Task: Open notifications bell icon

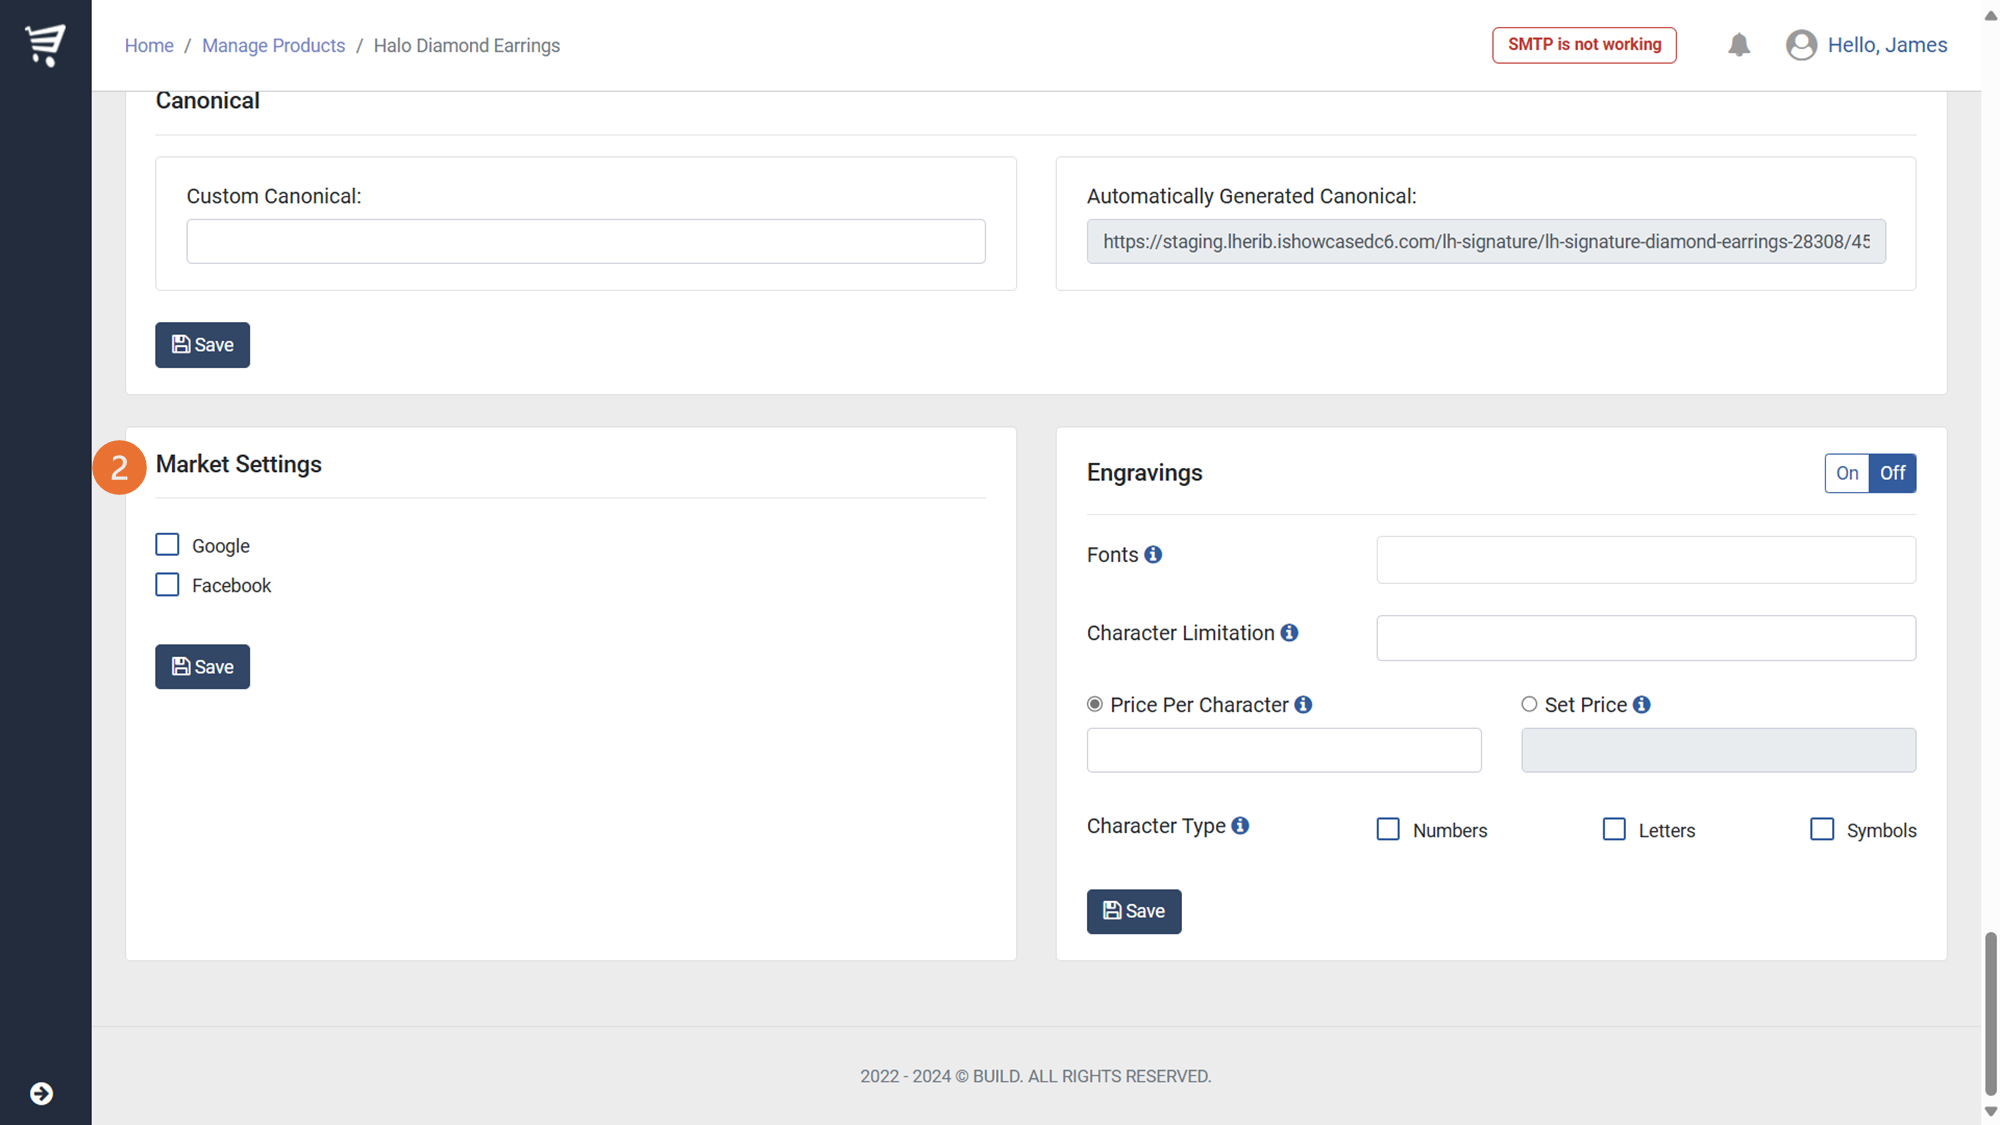Action: coord(1739,45)
